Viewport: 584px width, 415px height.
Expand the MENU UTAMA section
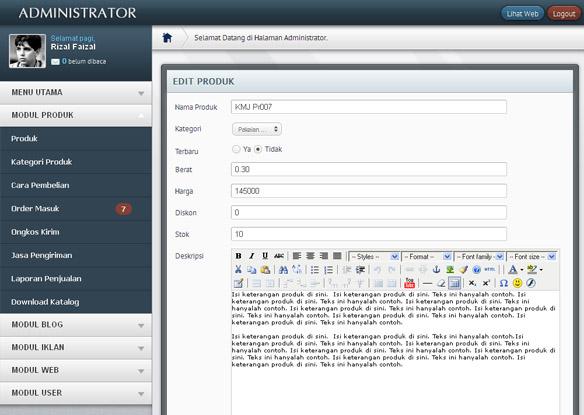[x=76, y=92]
